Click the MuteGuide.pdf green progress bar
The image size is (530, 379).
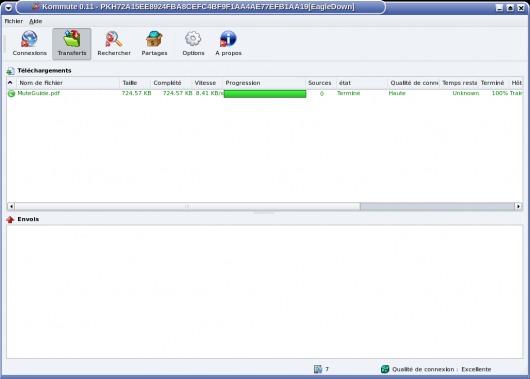265,94
